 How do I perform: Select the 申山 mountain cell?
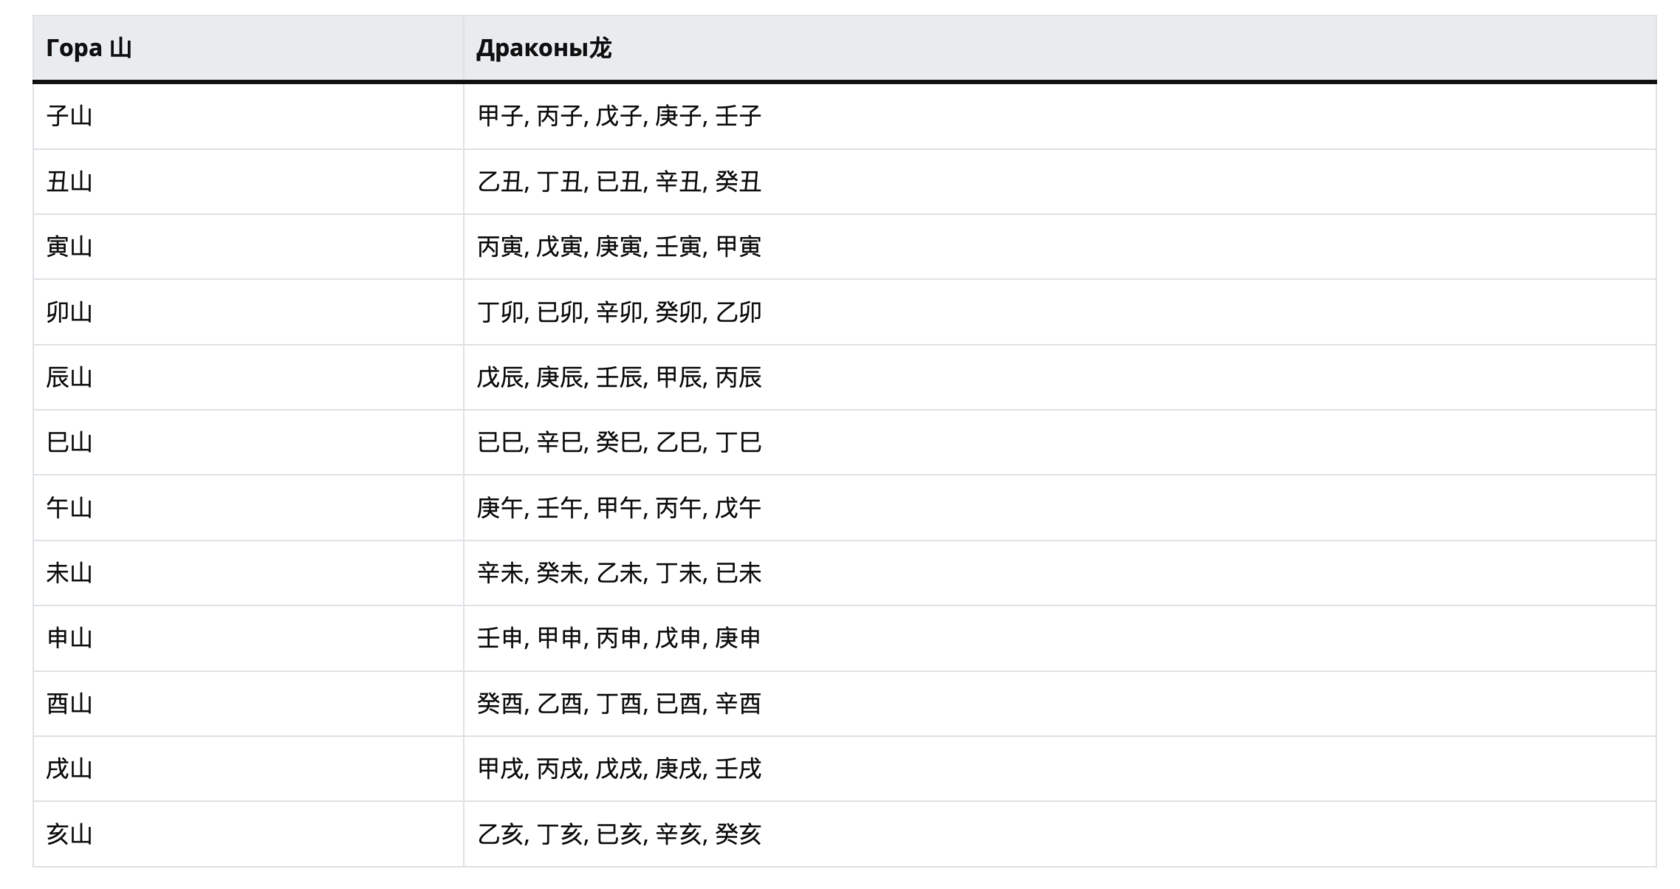tap(69, 638)
